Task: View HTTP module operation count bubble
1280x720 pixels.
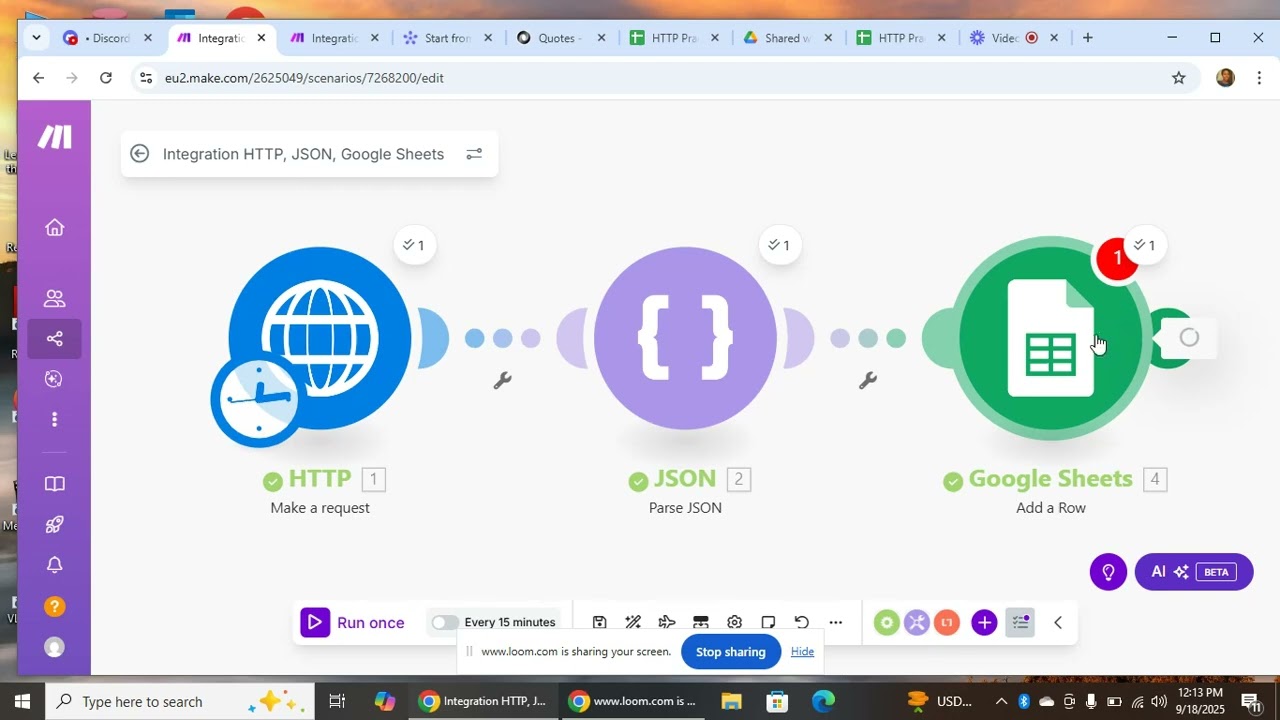Action: coord(414,245)
